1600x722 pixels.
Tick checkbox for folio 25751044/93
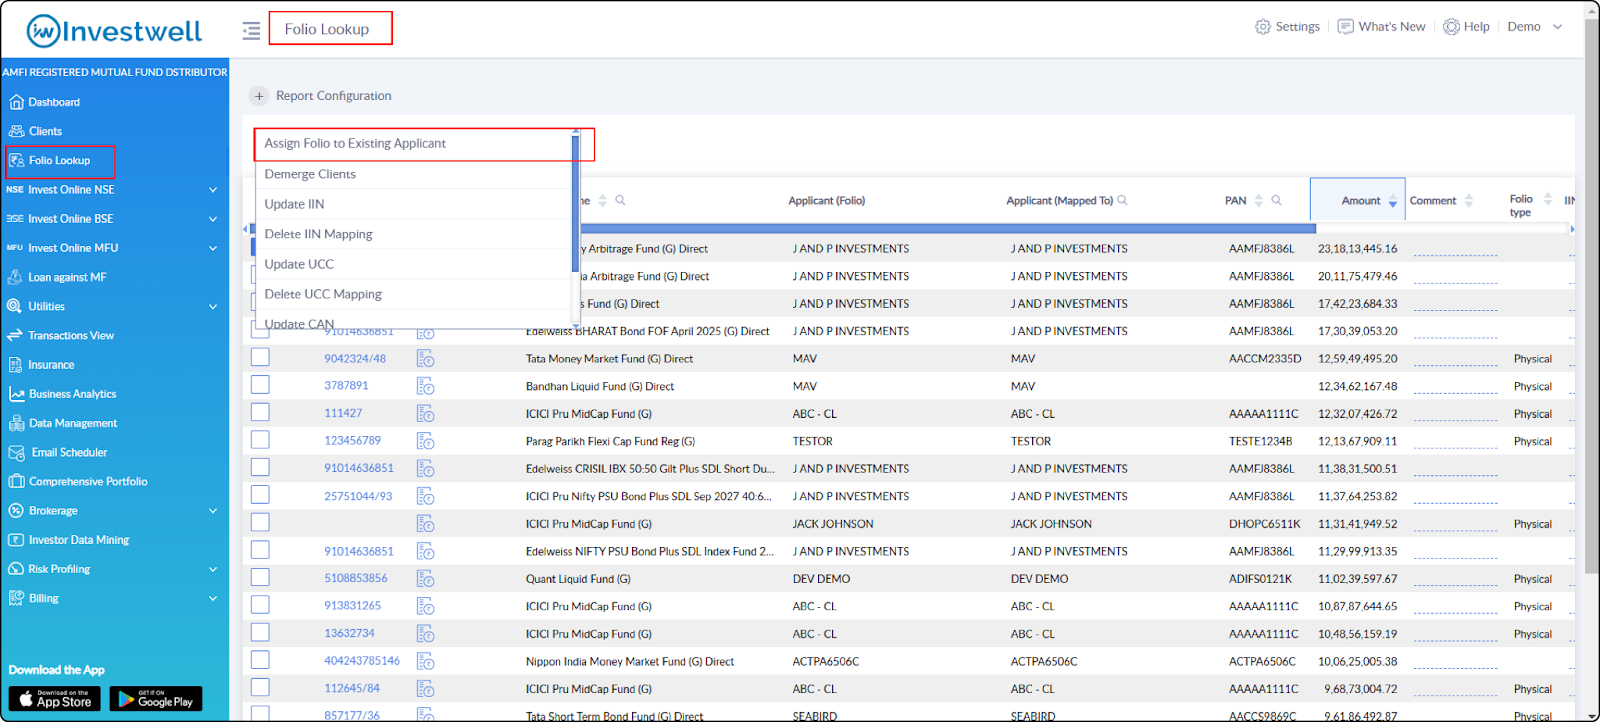[x=260, y=494]
